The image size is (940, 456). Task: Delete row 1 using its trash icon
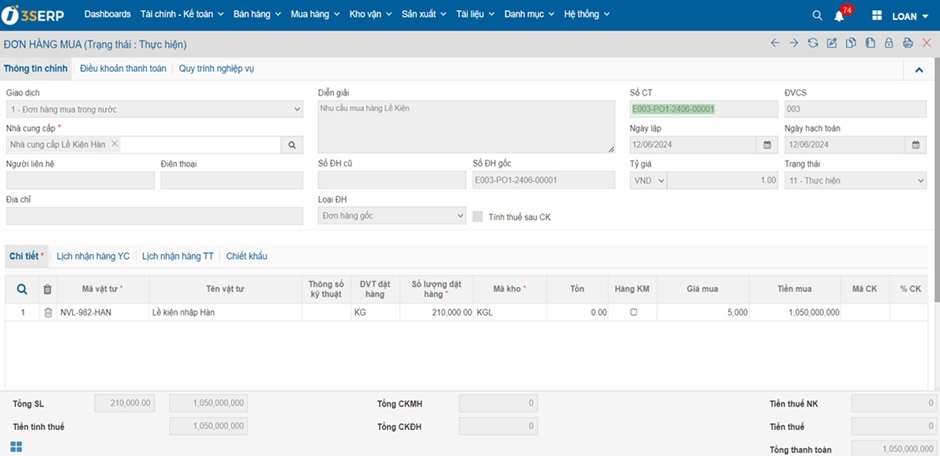click(47, 312)
